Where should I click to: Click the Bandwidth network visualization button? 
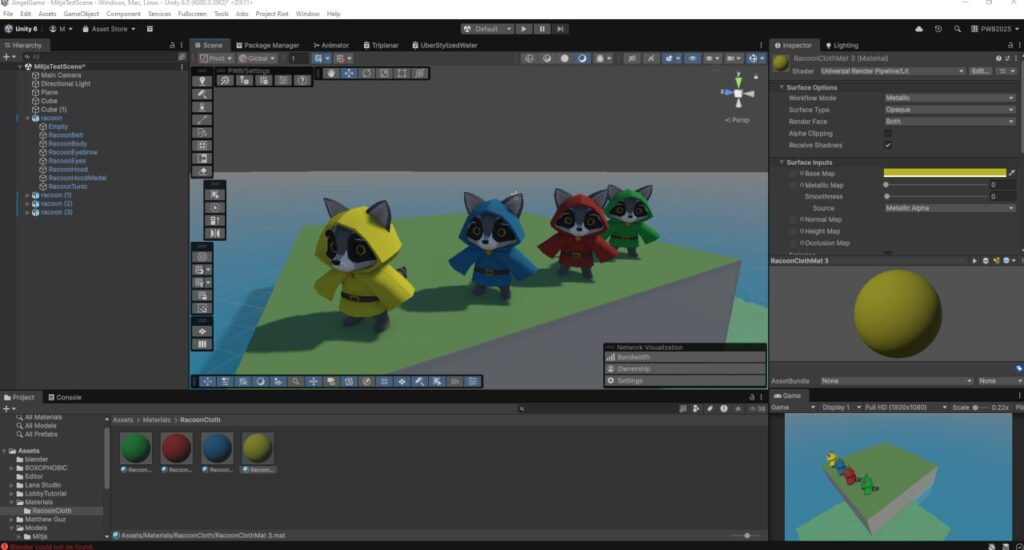[x=633, y=357]
